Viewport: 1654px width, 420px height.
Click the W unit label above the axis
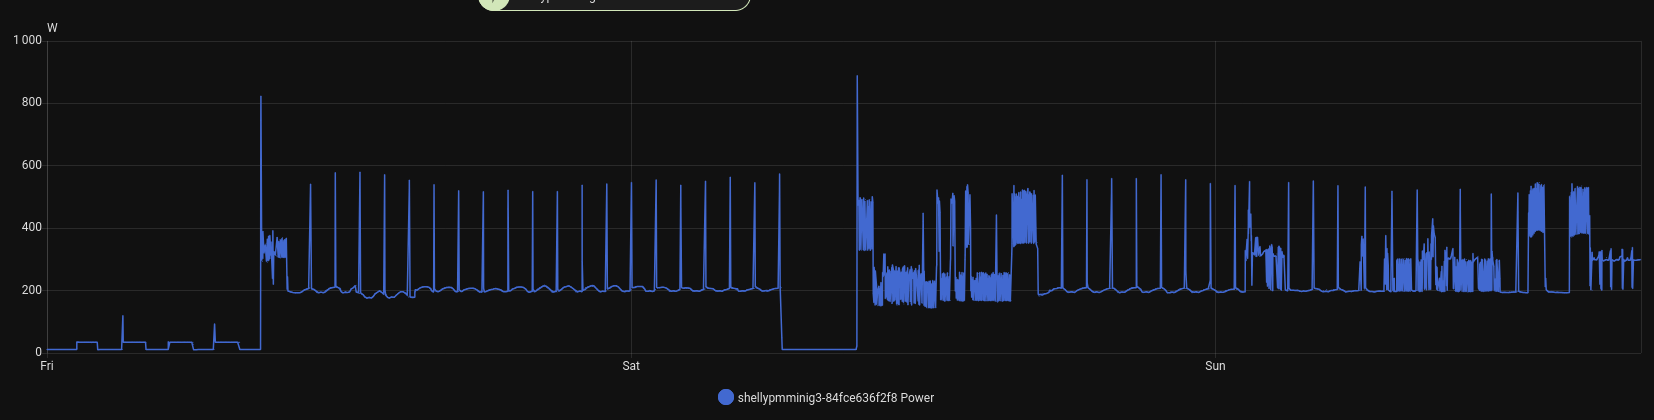pyautogui.click(x=52, y=28)
